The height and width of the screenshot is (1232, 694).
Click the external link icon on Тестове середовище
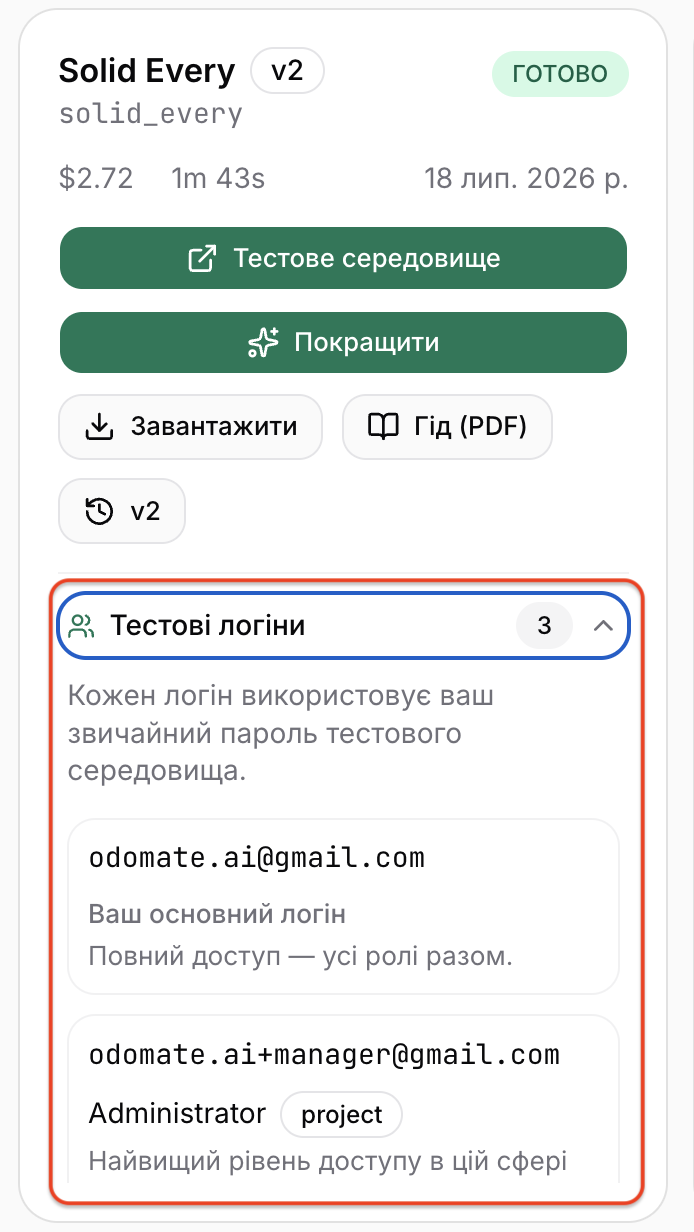(202, 259)
